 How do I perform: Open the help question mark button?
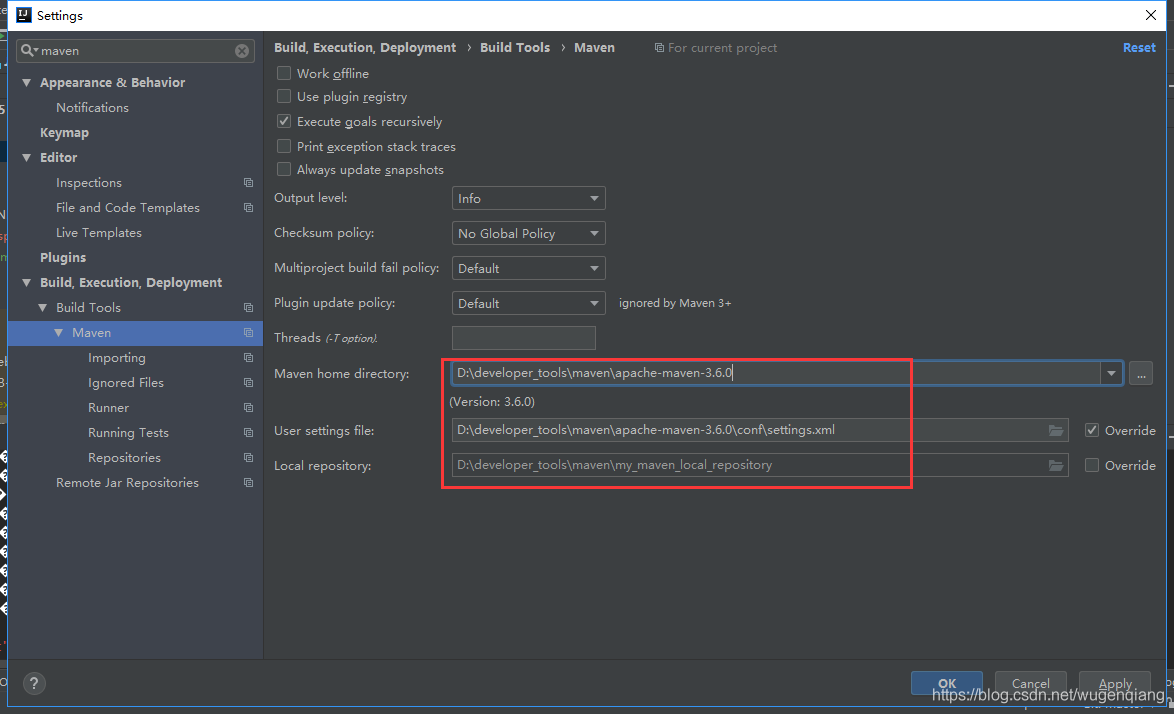pyautogui.click(x=34, y=683)
